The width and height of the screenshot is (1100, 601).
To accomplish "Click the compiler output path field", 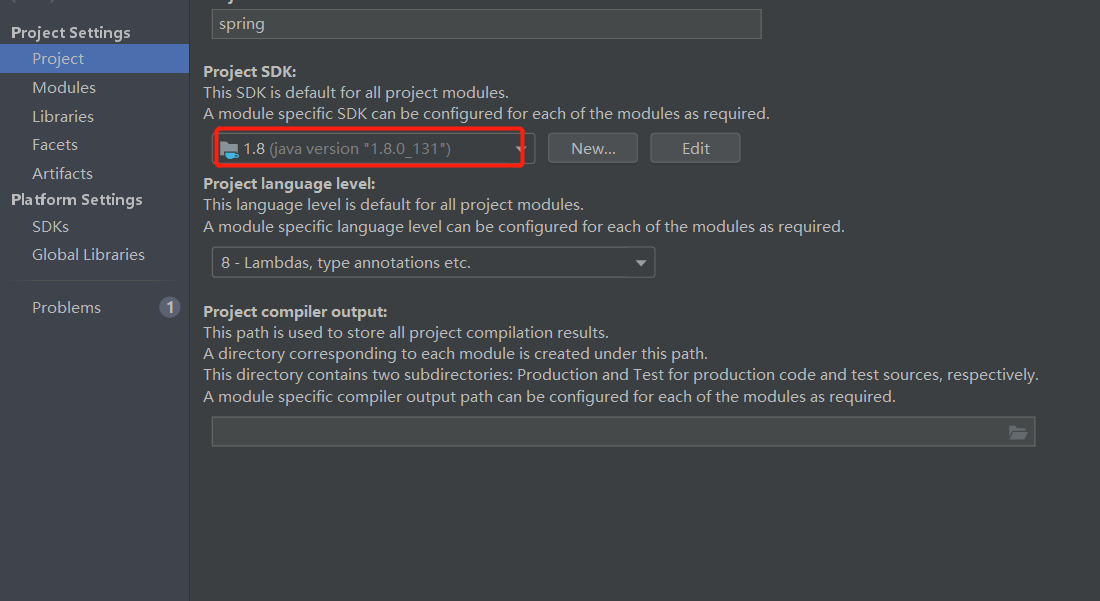I will [x=624, y=432].
